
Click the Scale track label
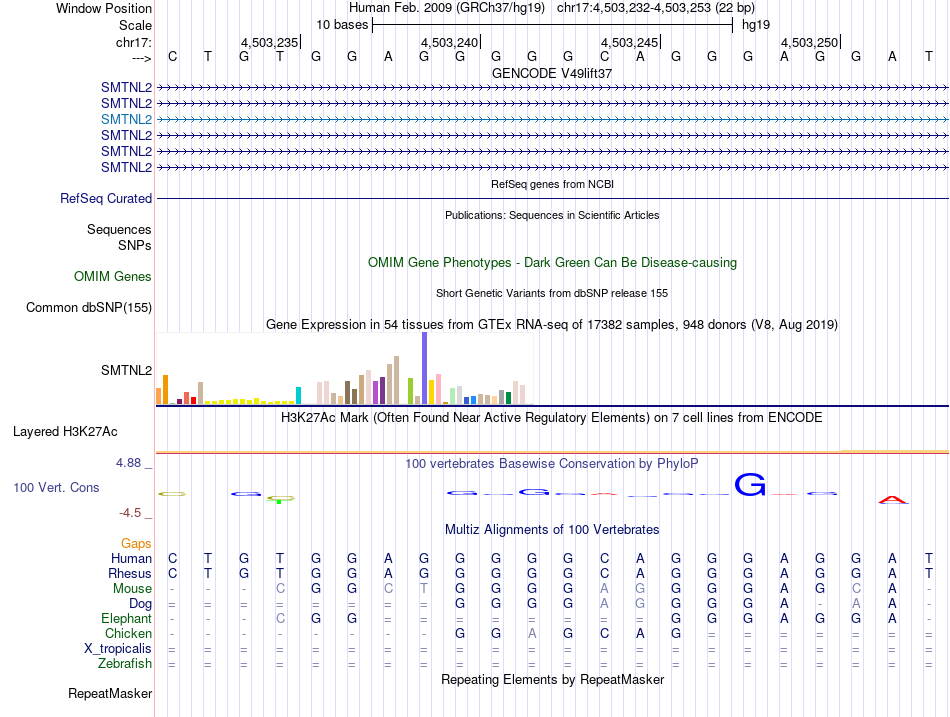coord(135,25)
